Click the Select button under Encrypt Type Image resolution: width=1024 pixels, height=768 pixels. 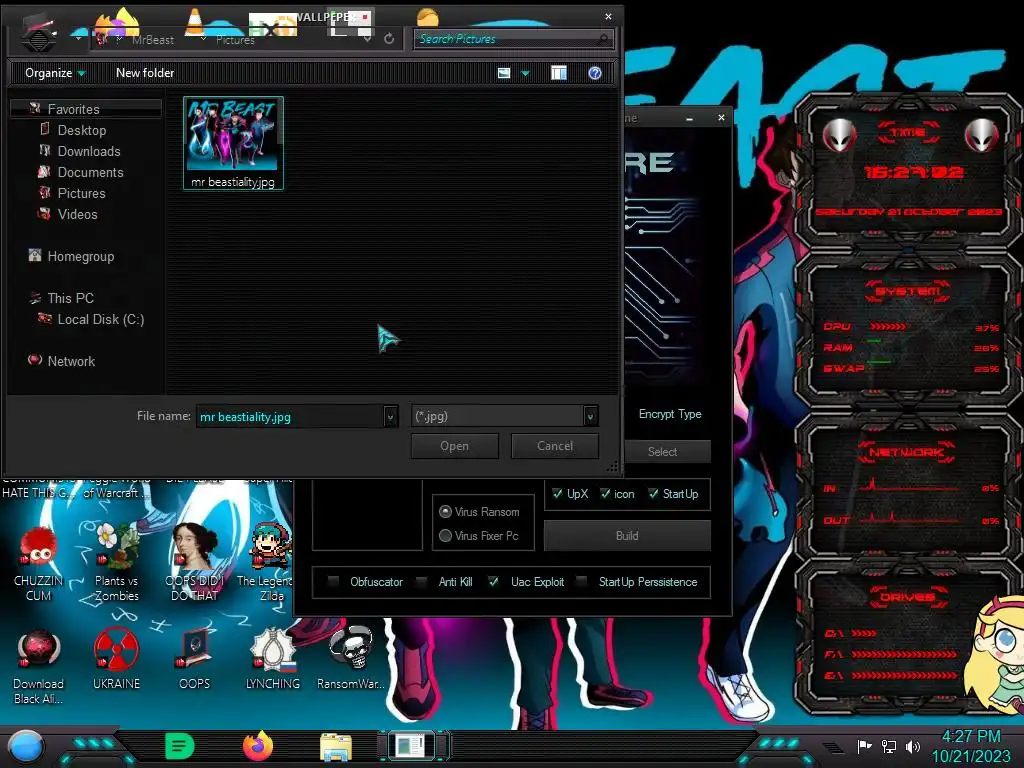[x=666, y=451]
